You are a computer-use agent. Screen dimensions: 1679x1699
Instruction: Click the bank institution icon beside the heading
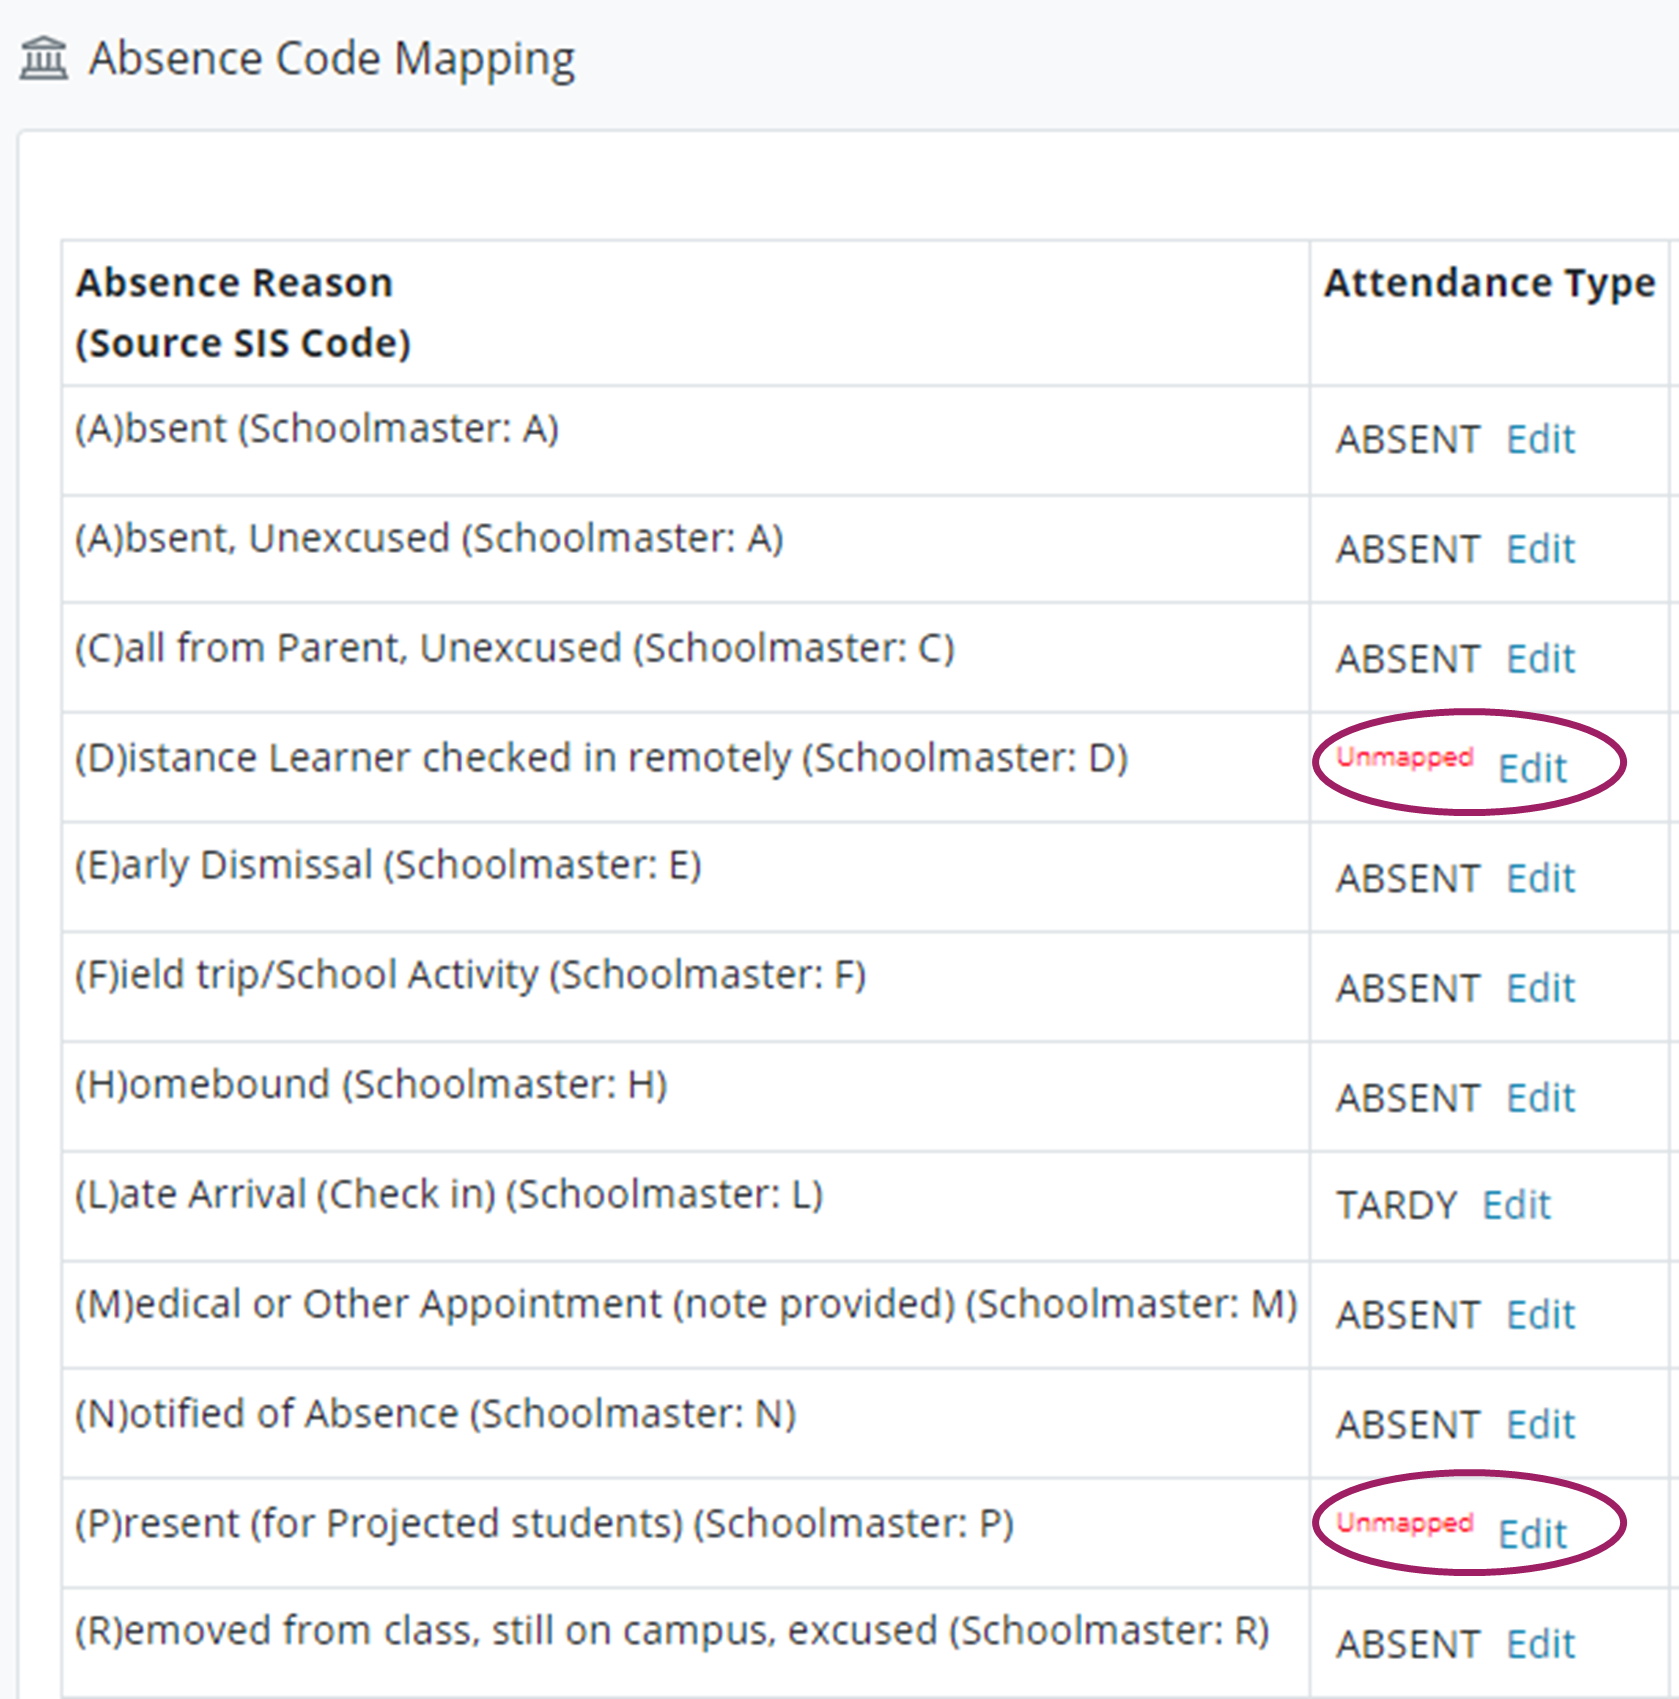[44, 60]
